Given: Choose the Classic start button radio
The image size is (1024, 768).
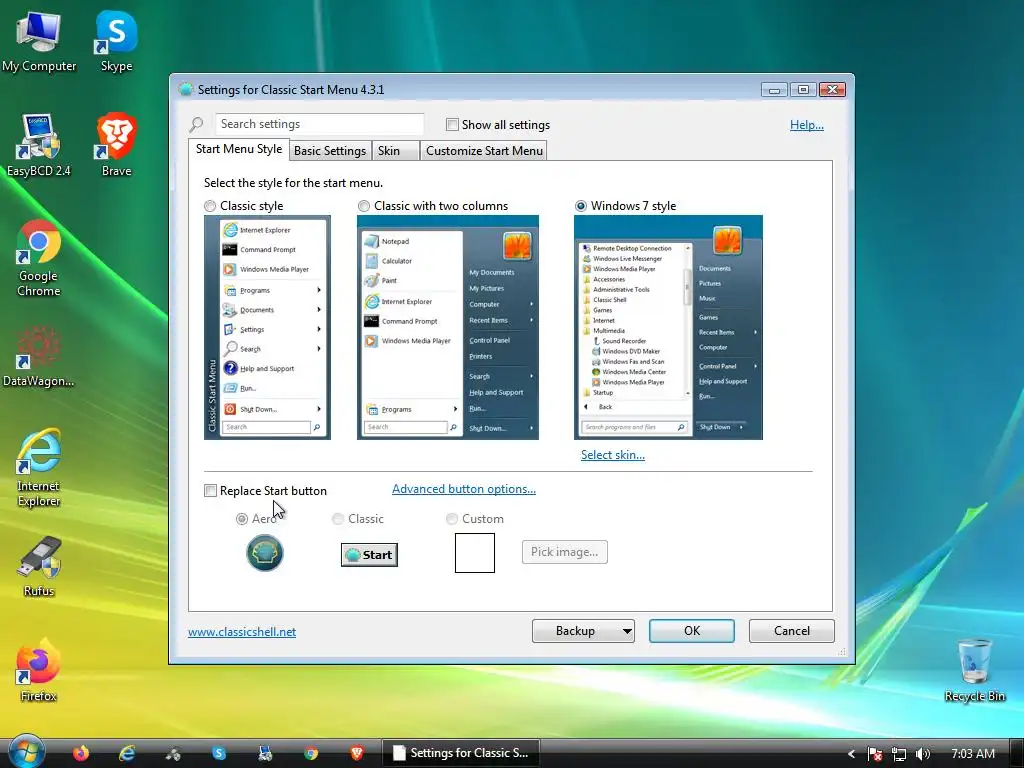Looking at the screenshot, I should point(338,519).
